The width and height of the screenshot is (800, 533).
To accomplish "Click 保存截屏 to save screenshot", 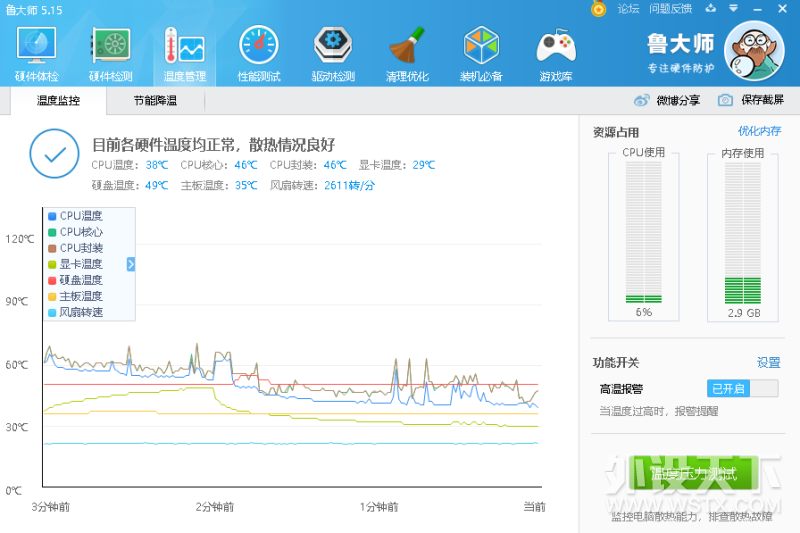I will [762, 100].
